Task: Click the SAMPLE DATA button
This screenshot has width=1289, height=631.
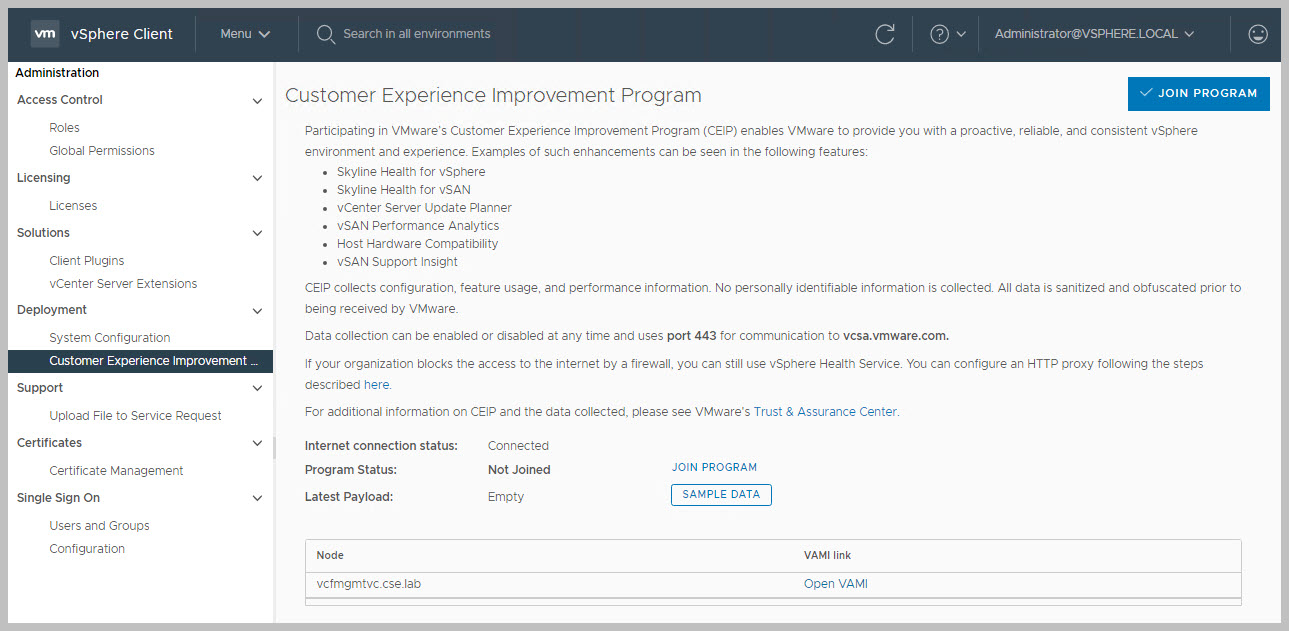Action: point(721,495)
